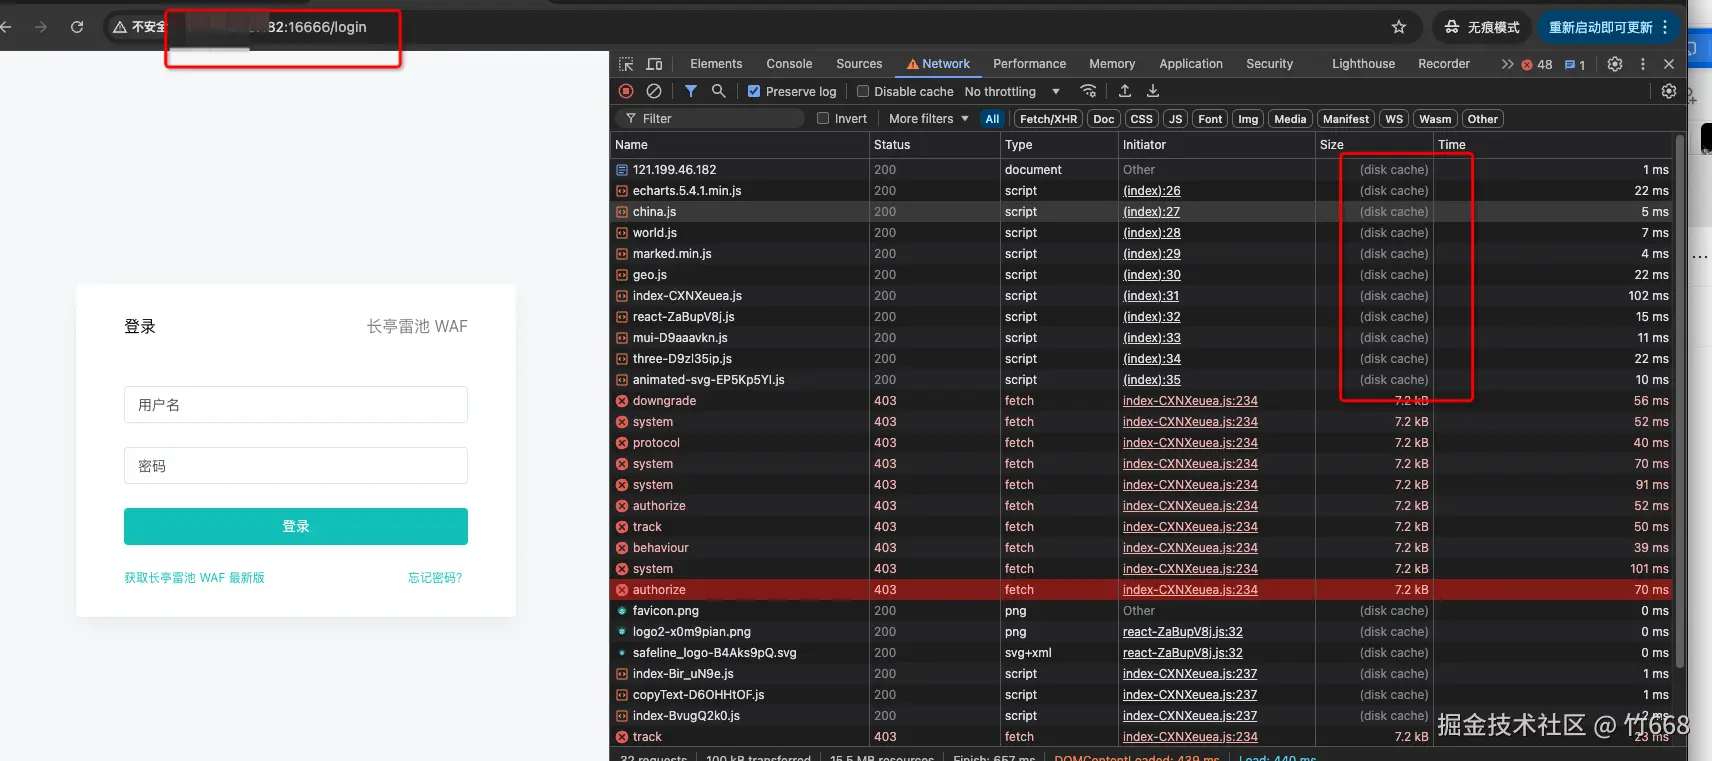Show more DevTools tabs chevron
Screen dimensions: 1712x761
(1507, 64)
